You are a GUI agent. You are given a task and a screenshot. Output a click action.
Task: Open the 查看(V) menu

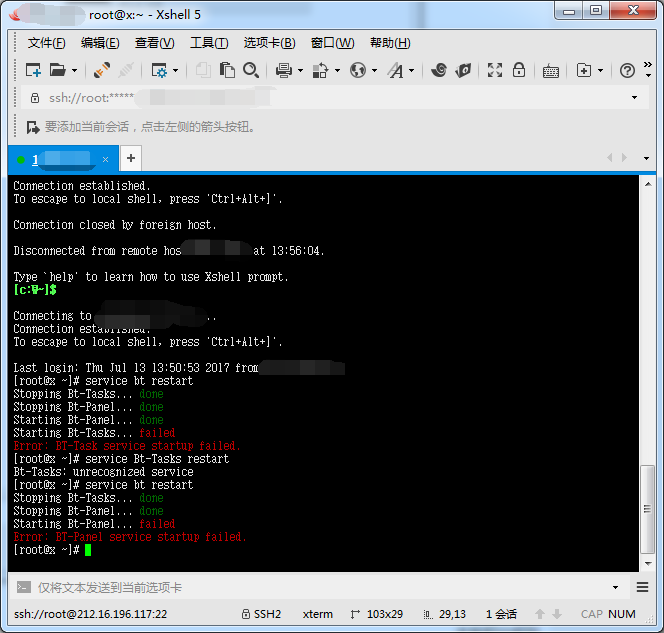(x=155, y=43)
